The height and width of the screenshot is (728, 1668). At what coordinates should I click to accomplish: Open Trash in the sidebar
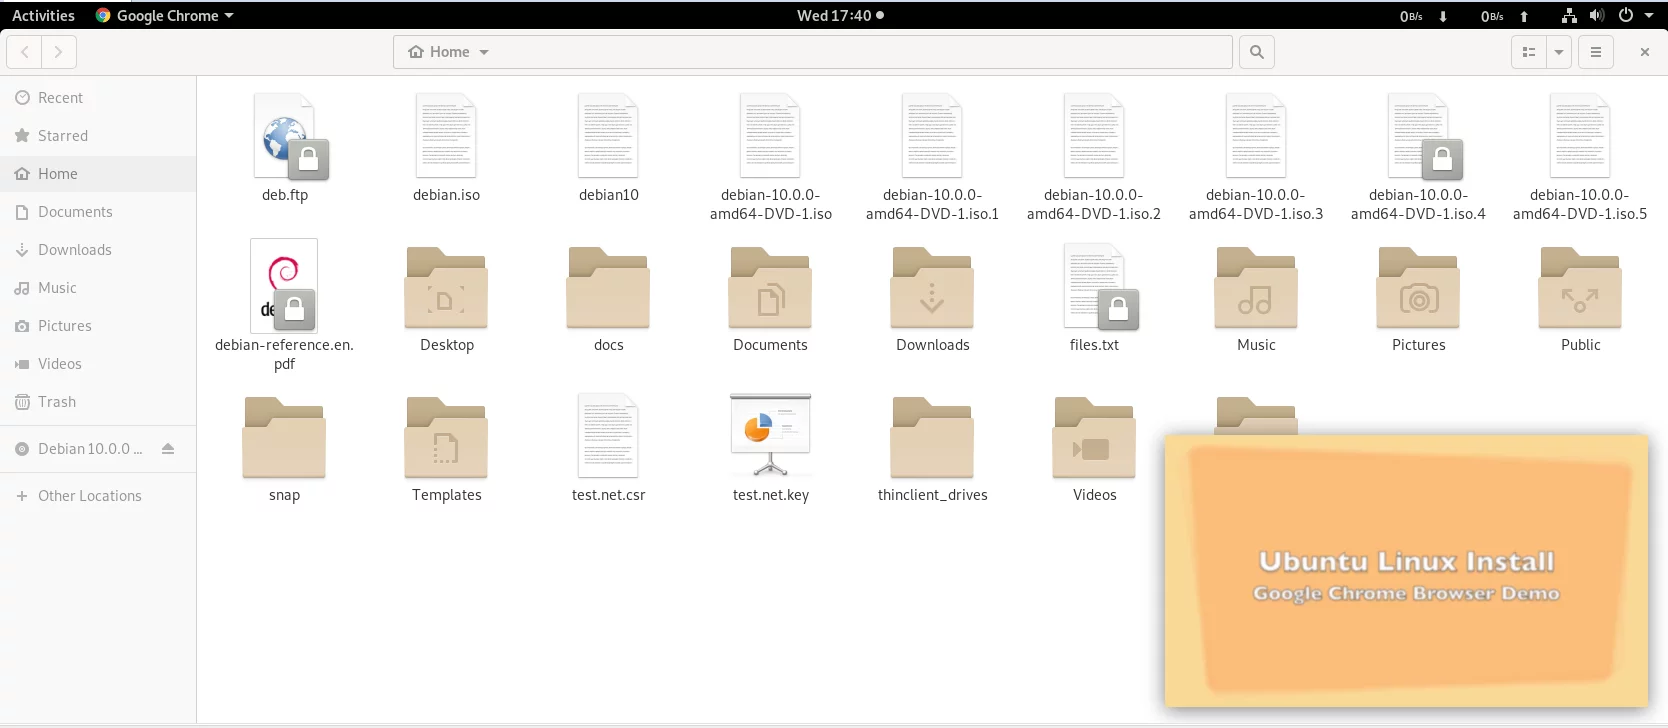pyautogui.click(x=98, y=402)
